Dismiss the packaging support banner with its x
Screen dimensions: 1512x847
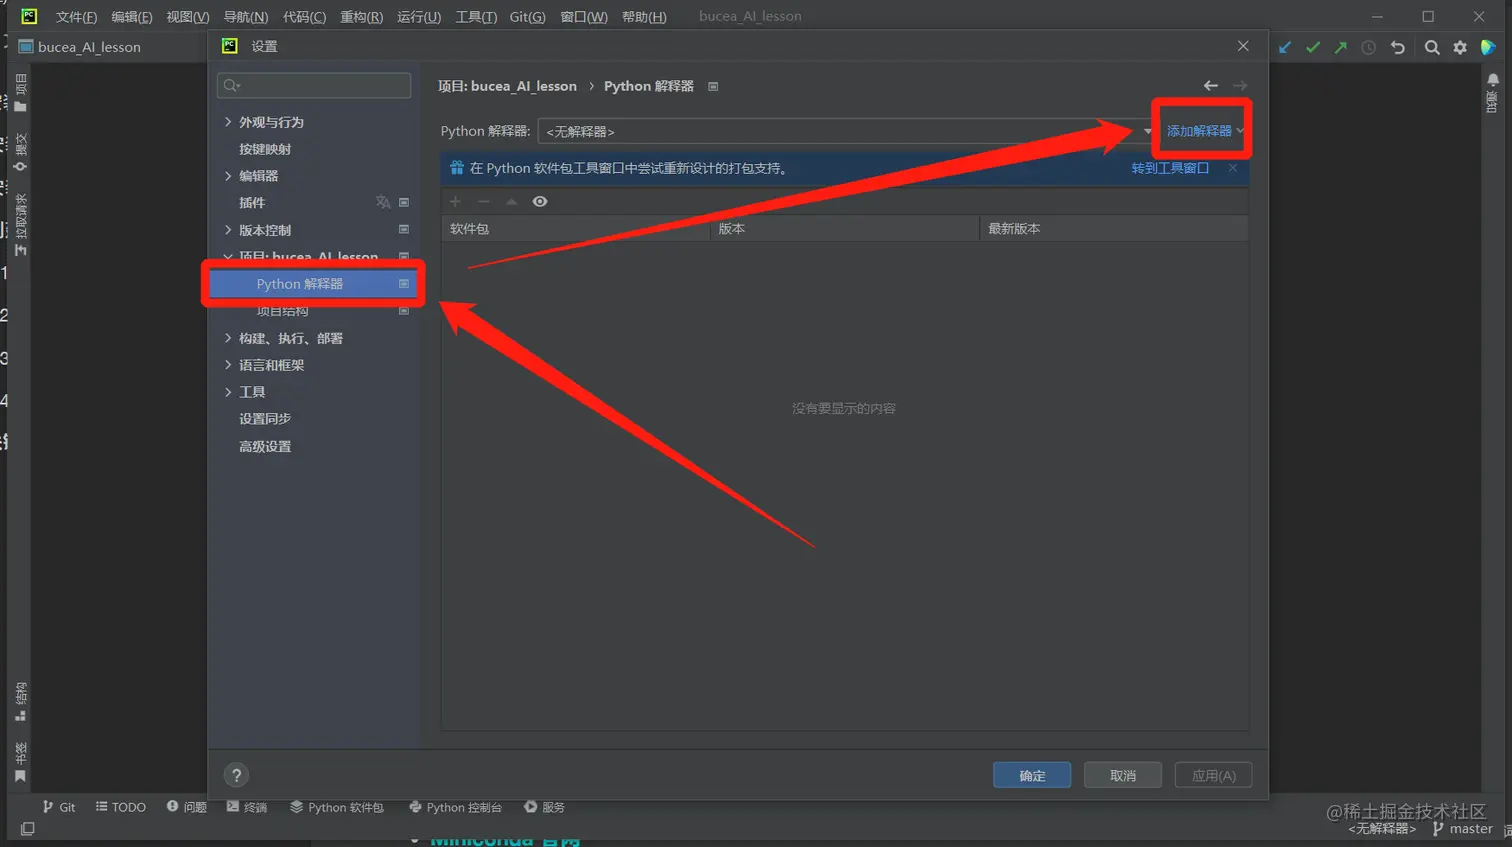point(1233,168)
